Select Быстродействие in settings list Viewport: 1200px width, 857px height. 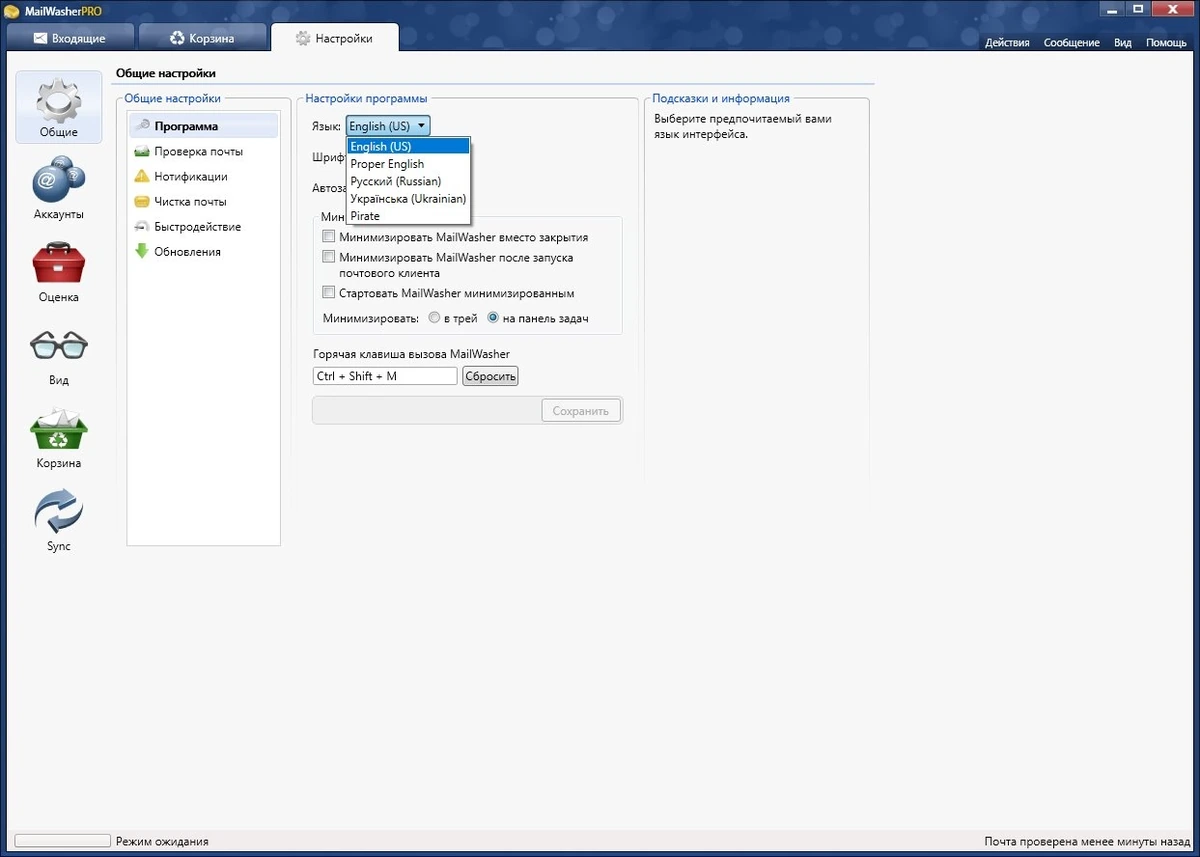pyautogui.click(x=204, y=227)
